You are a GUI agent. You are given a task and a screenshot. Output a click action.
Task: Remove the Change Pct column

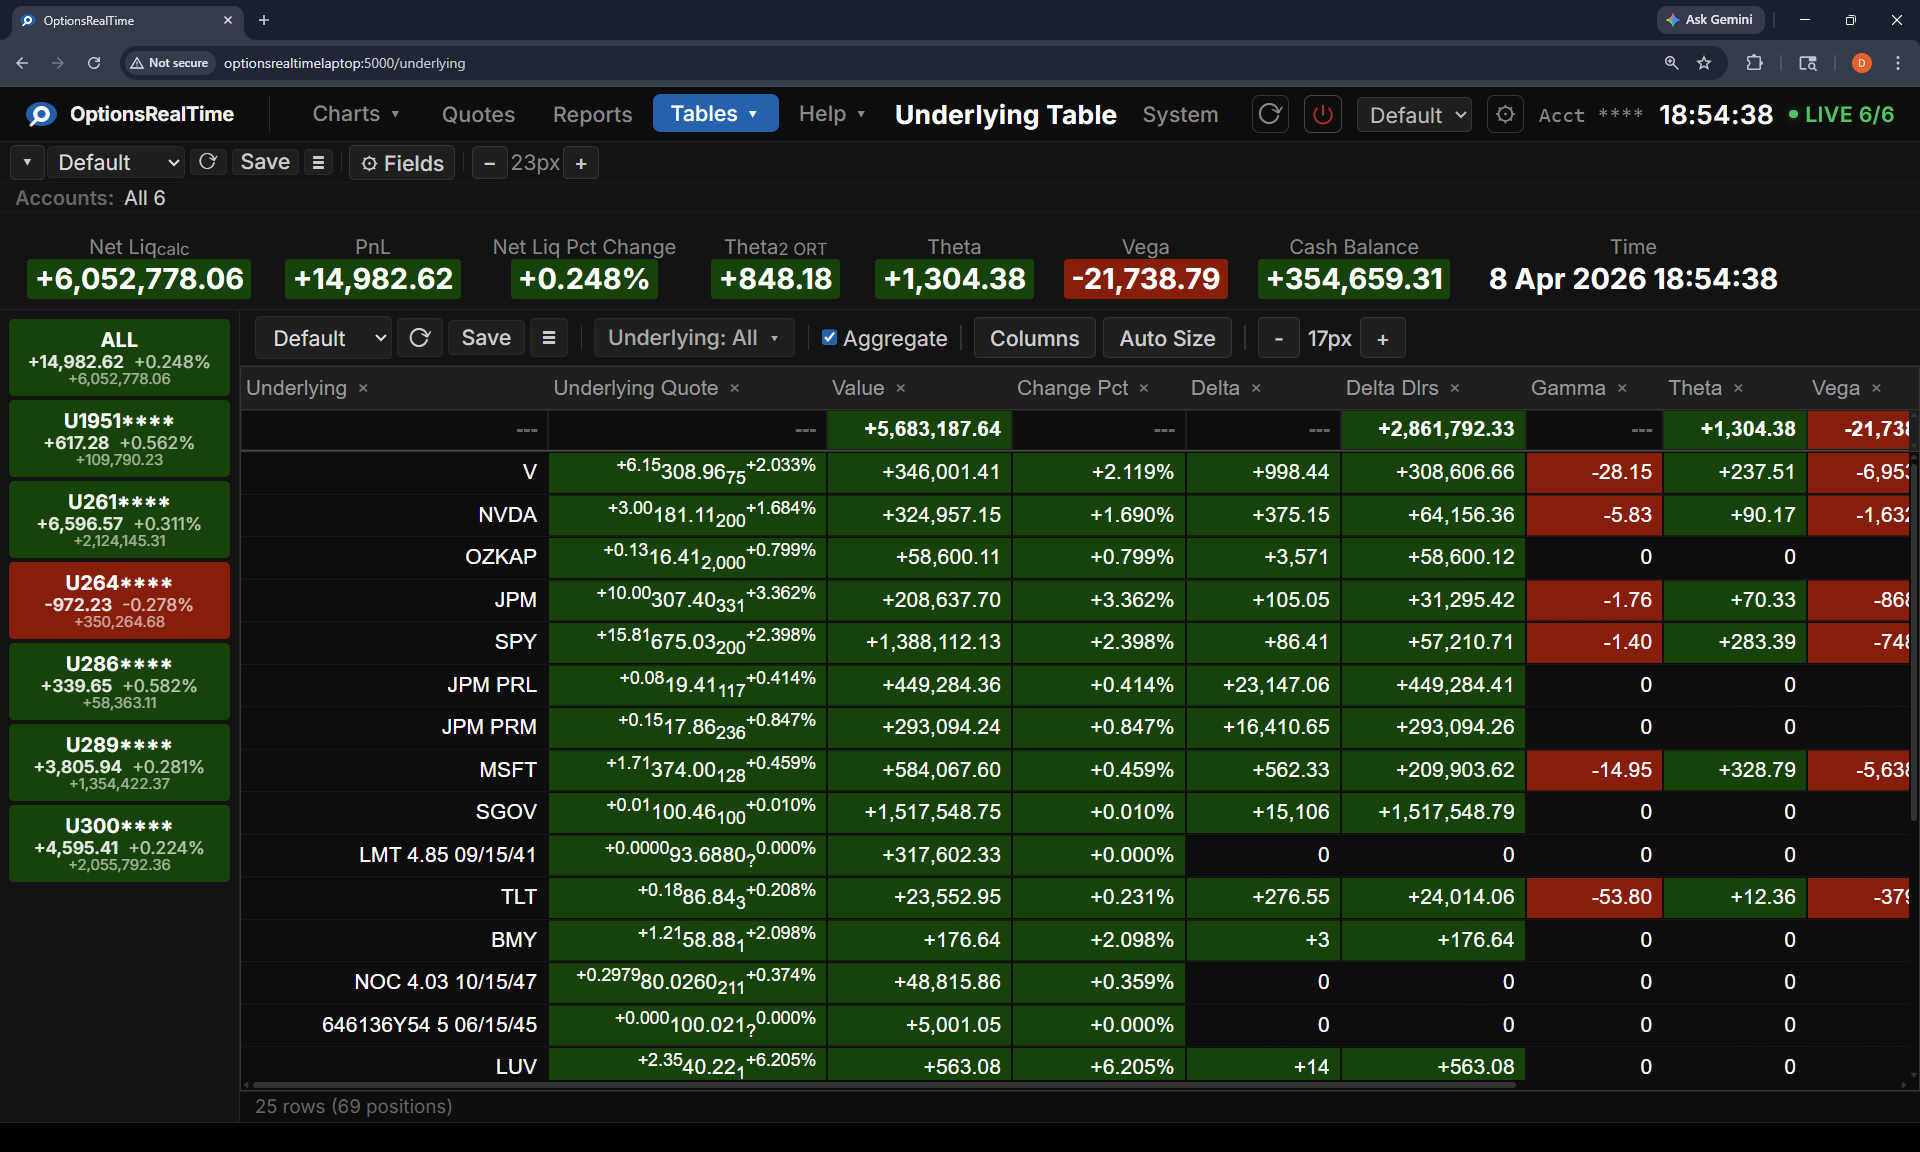(x=1144, y=388)
